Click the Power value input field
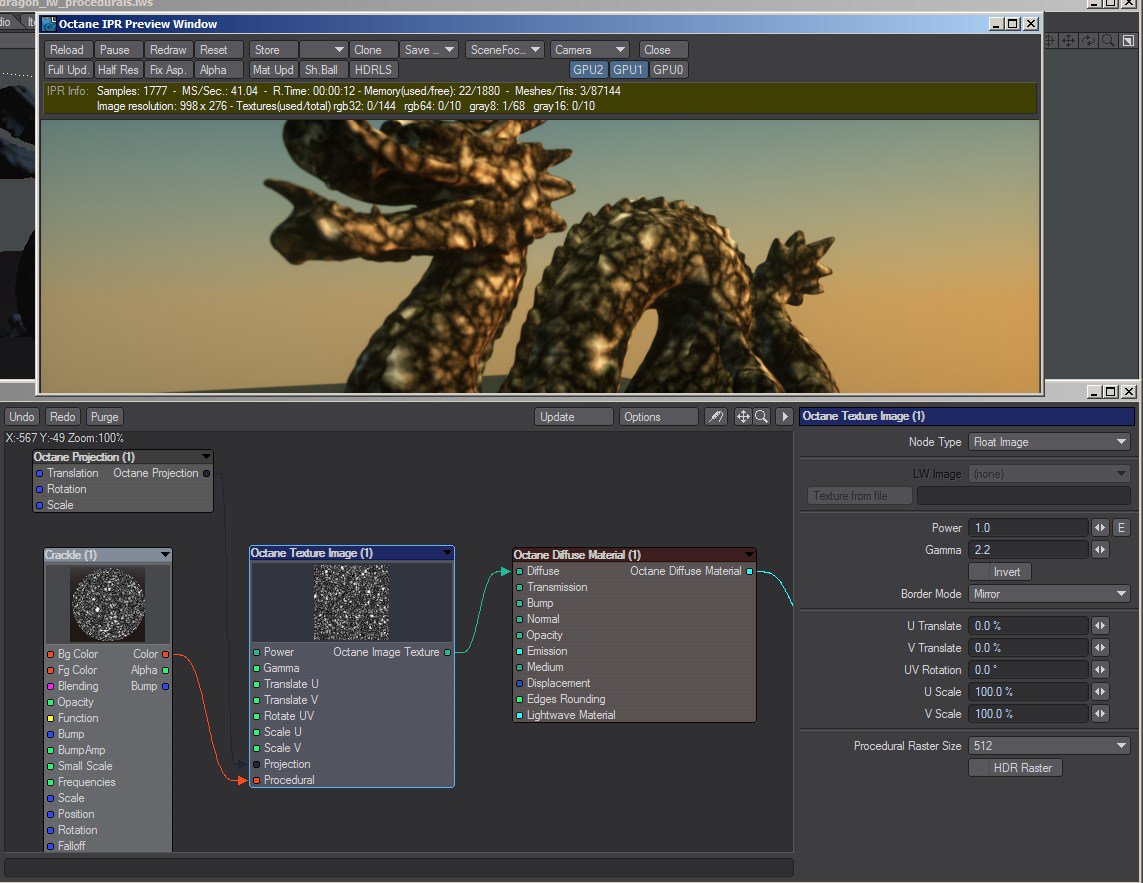Image resolution: width=1143 pixels, height=883 pixels. click(1029, 527)
